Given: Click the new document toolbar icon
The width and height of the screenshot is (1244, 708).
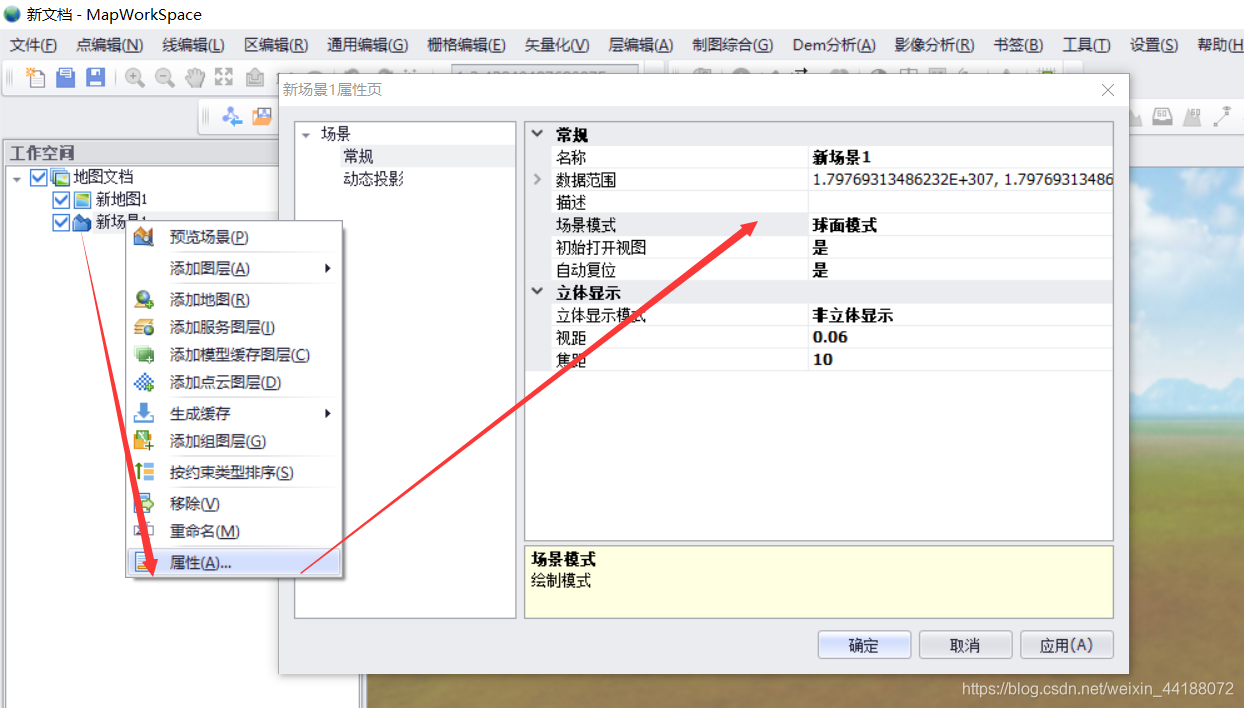Looking at the screenshot, I should (x=36, y=78).
